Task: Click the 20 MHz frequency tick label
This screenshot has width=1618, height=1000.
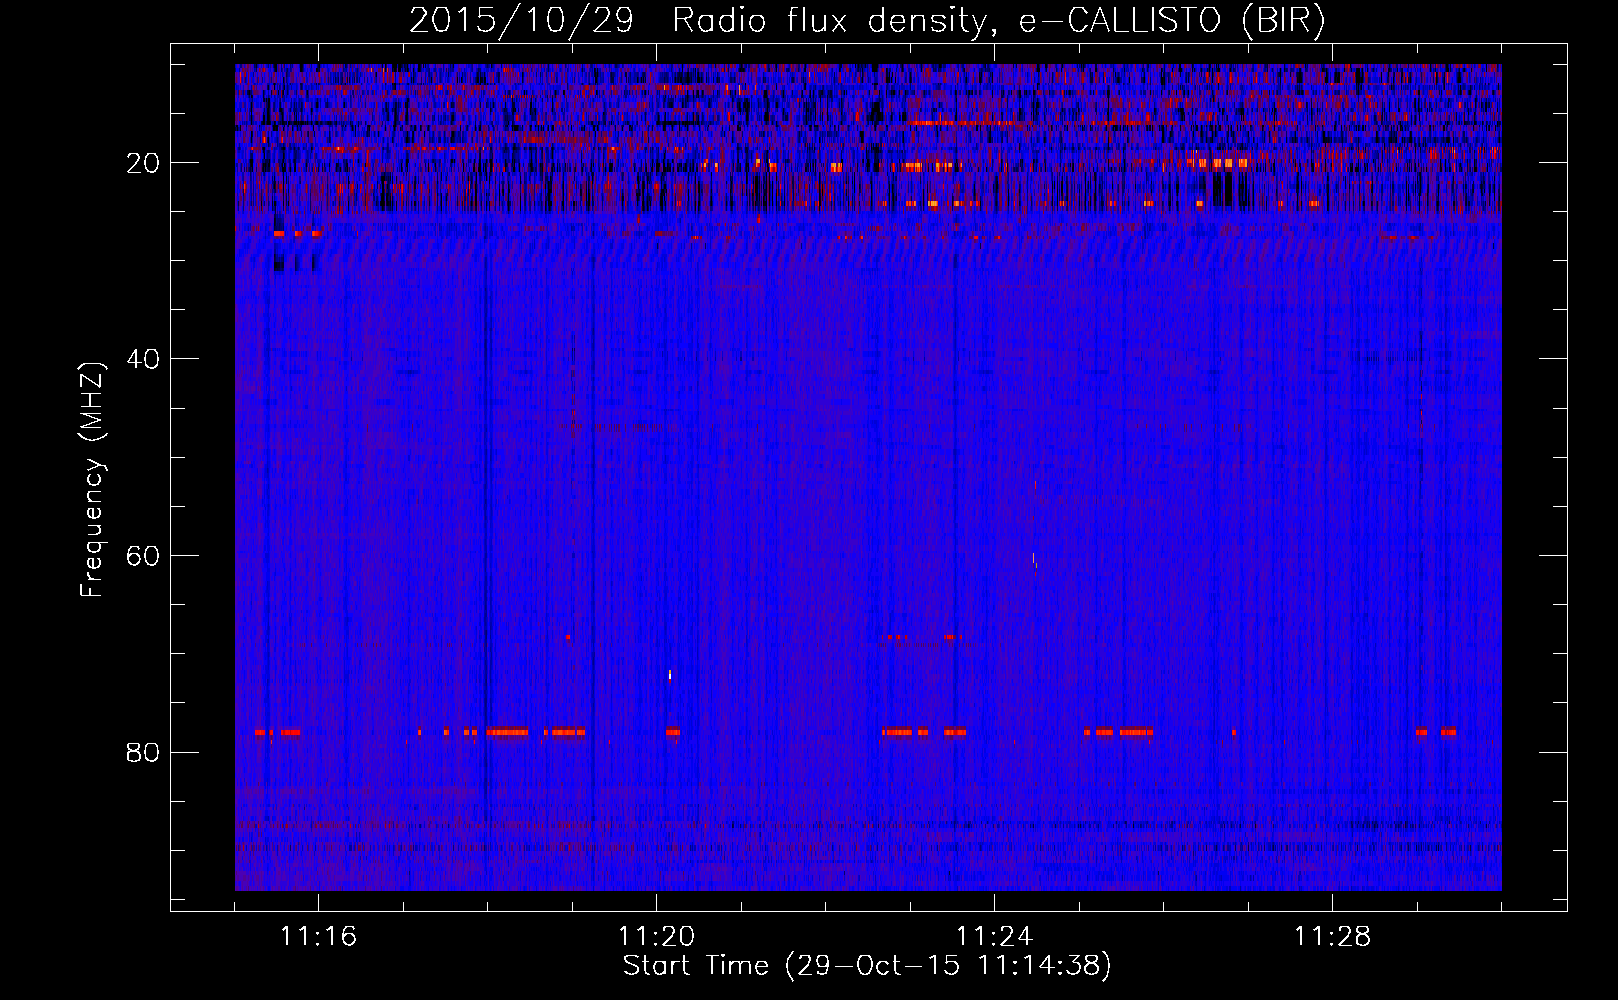Action: [143, 163]
